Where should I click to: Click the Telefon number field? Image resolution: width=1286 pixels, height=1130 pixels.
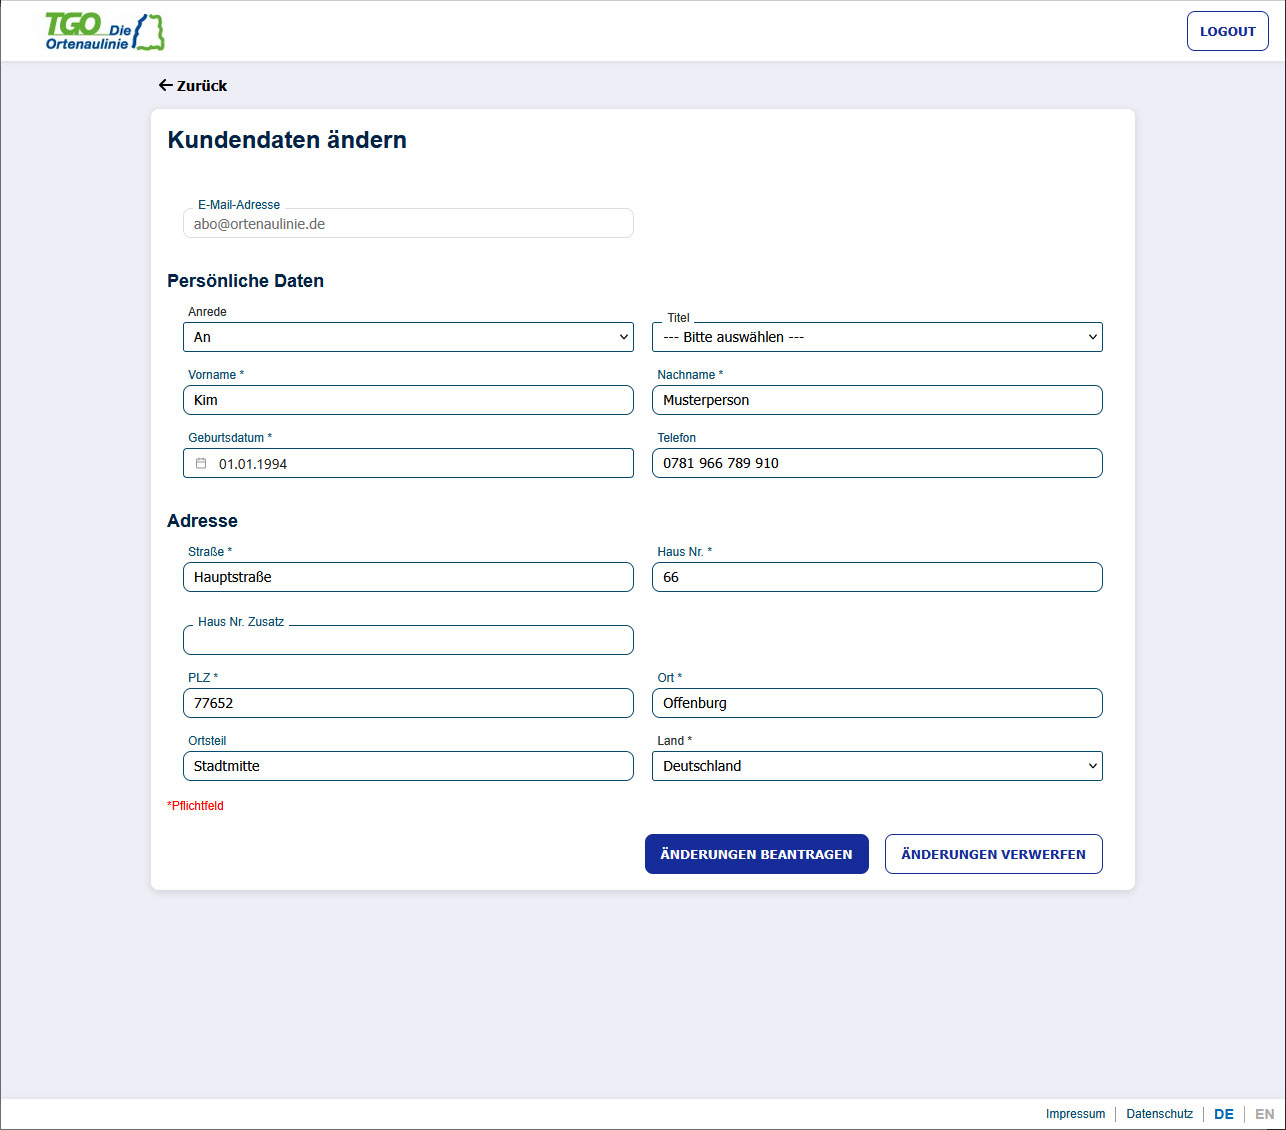coord(877,463)
